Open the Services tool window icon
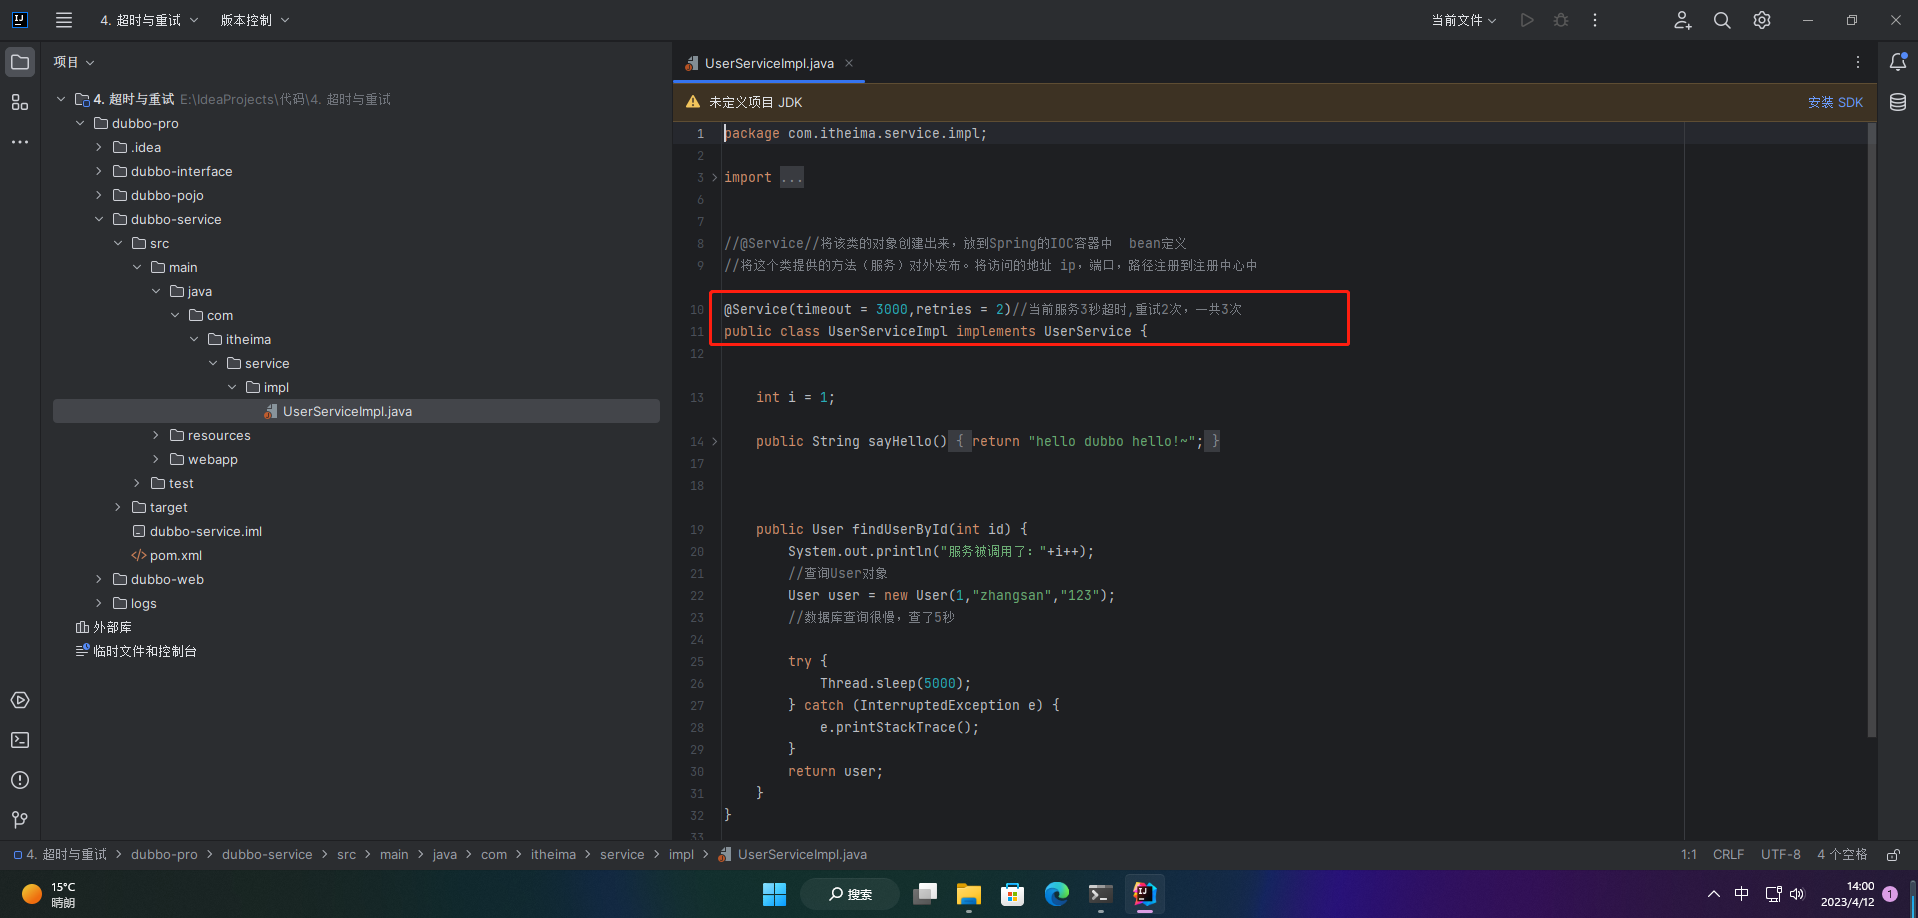 click(19, 700)
